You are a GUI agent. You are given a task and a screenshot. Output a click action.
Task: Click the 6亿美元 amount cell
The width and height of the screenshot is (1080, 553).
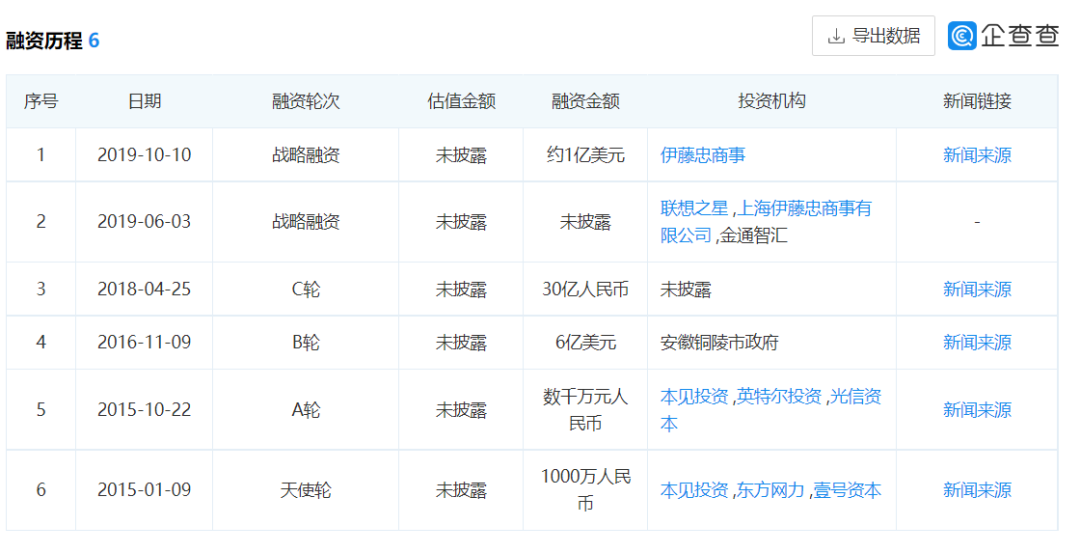click(585, 342)
